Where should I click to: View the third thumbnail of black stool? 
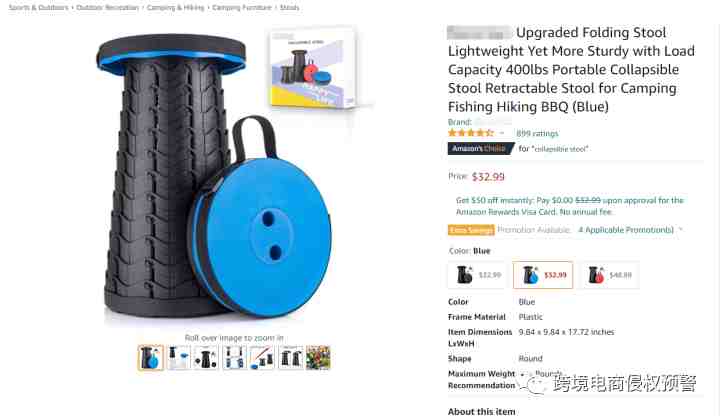(x=206, y=357)
